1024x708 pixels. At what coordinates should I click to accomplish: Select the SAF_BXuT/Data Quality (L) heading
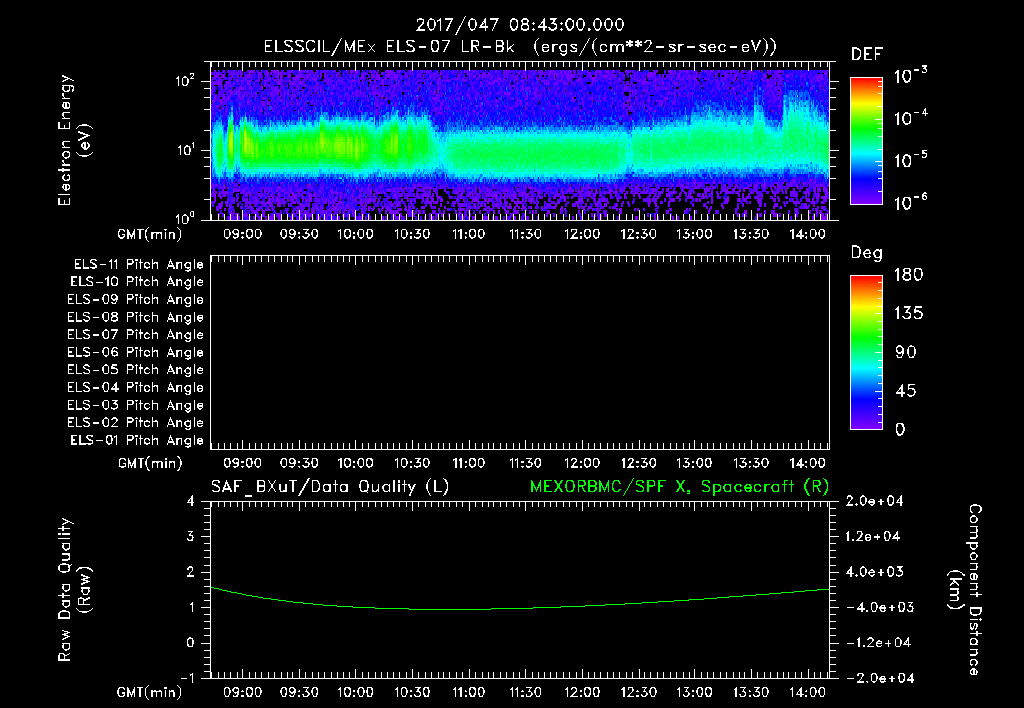pos(330,487)
